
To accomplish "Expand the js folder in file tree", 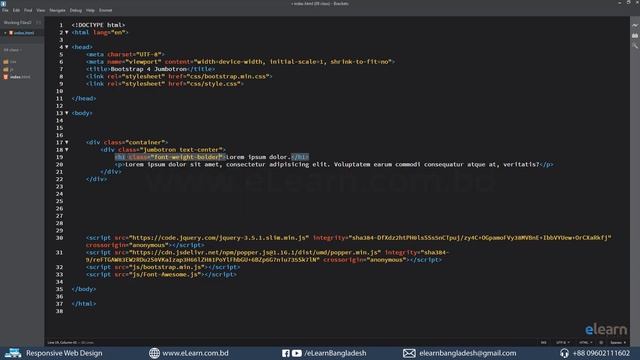I will [11, 69].
